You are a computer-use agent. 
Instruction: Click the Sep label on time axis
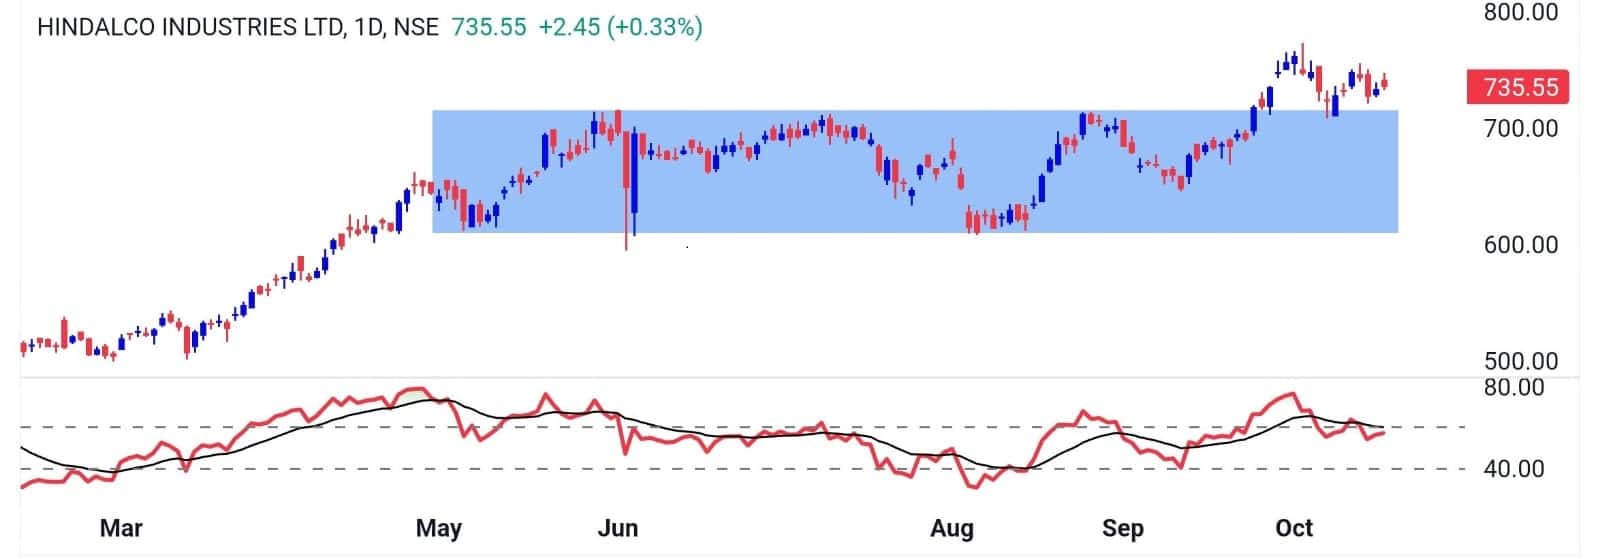coord(1122,528)
